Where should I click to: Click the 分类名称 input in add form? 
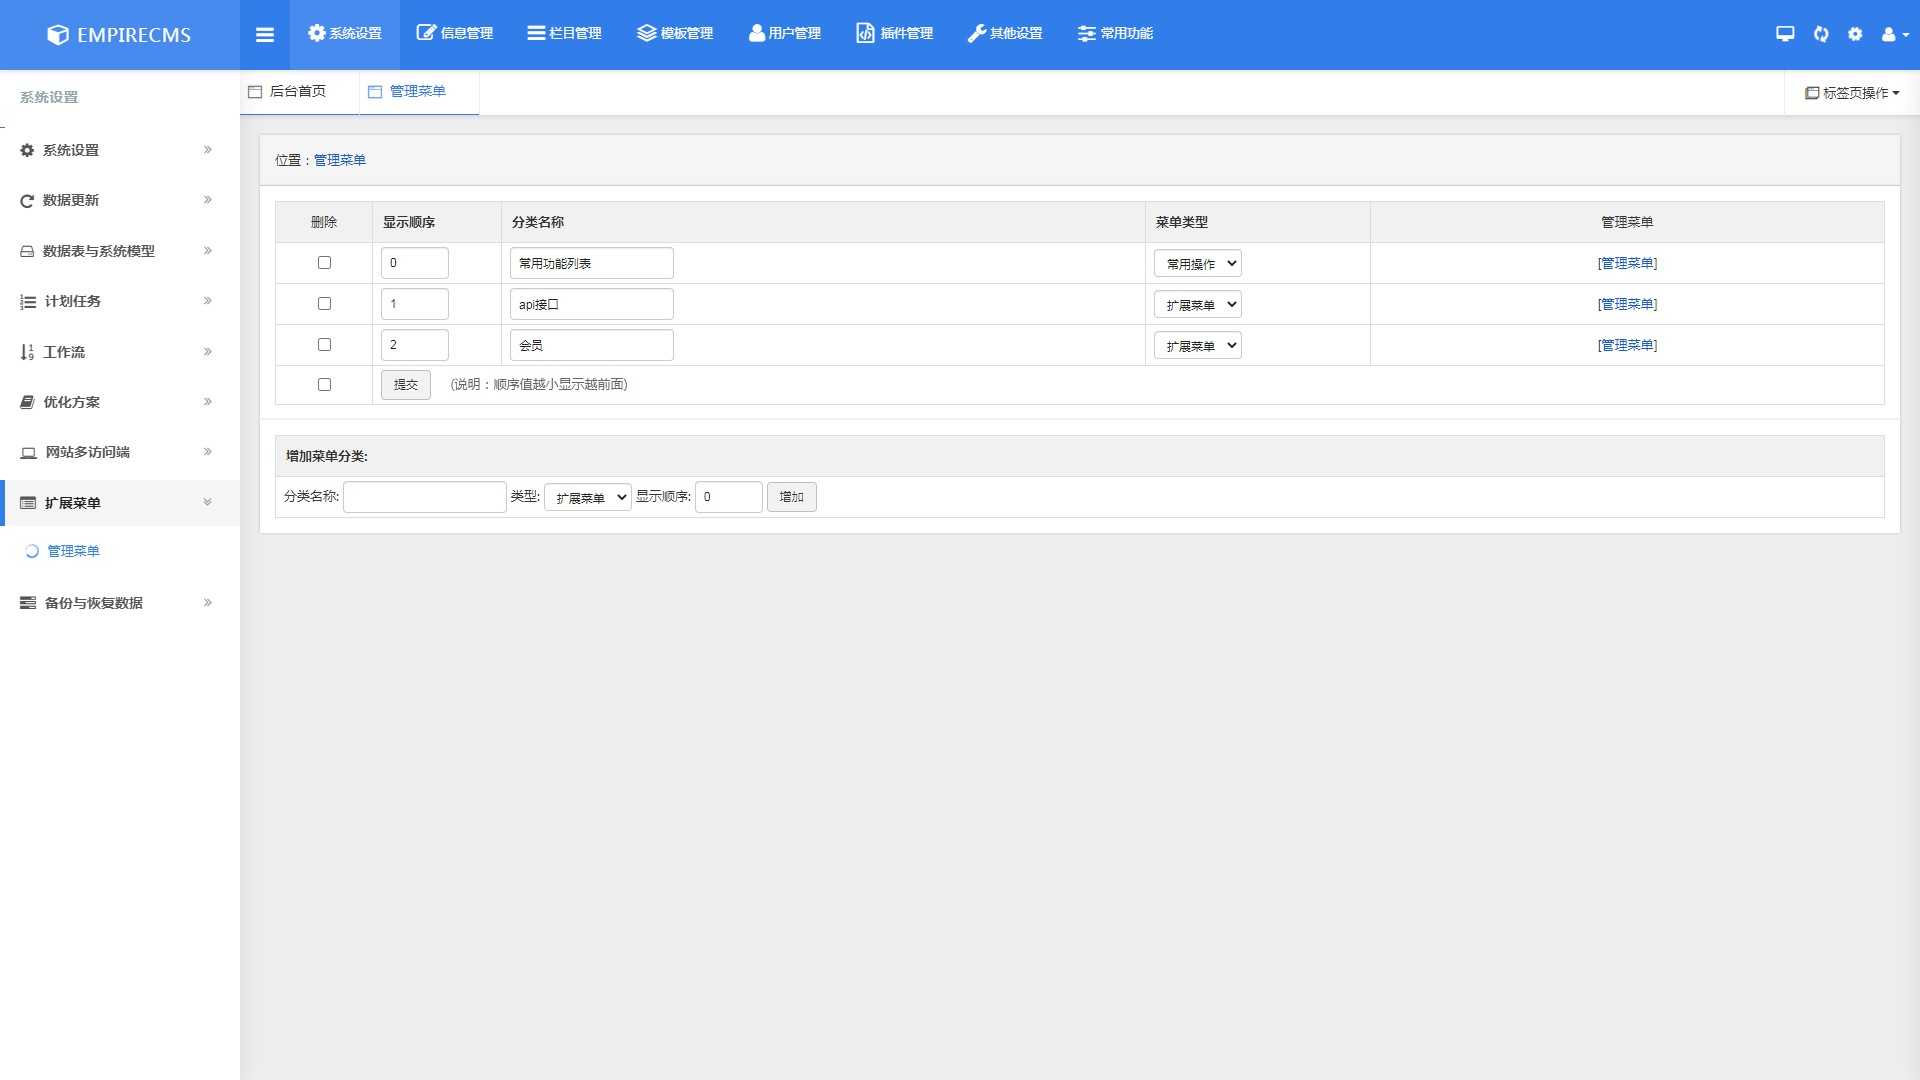424,497
